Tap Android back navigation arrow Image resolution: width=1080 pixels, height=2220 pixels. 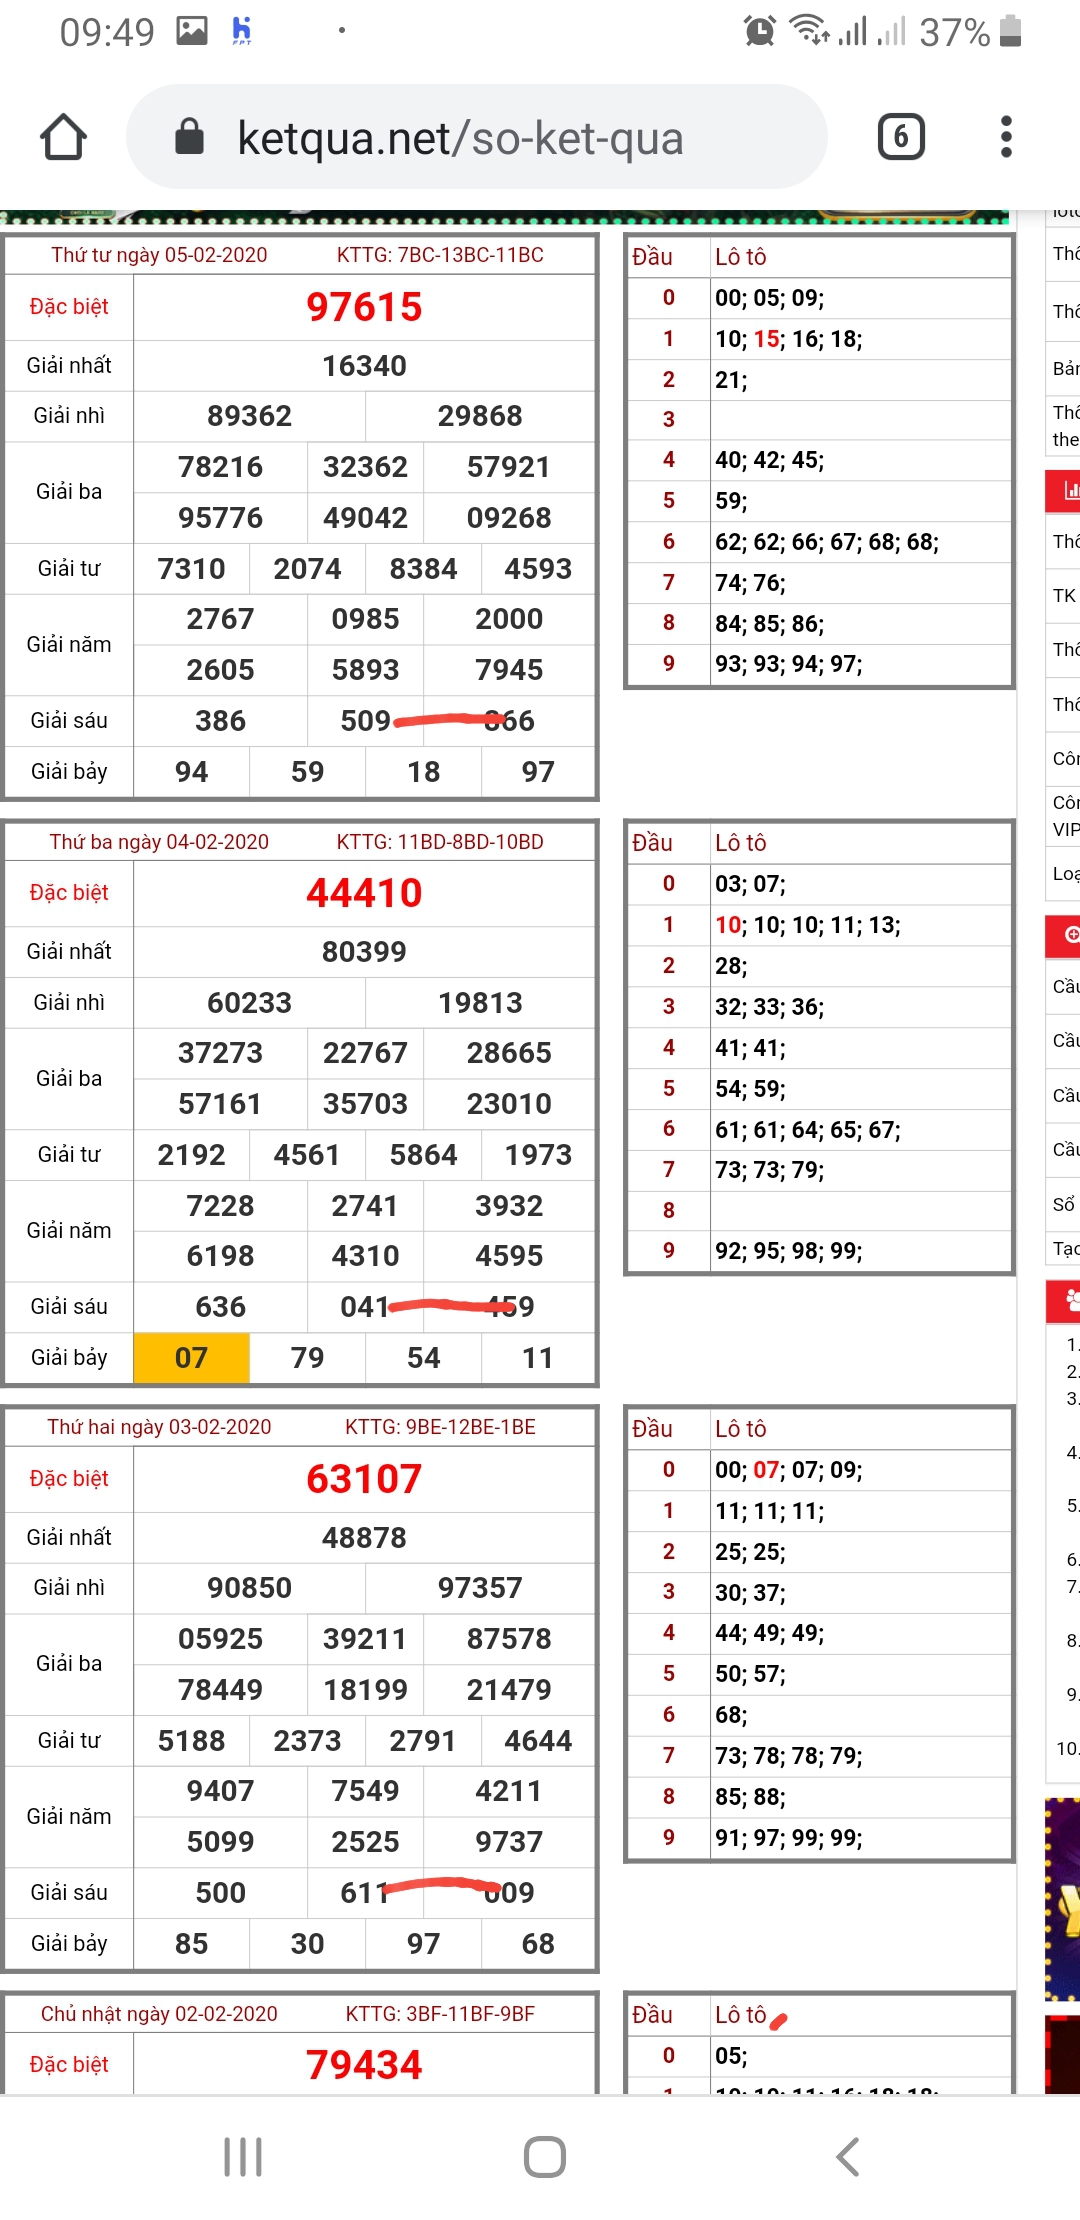point(847,2157)
